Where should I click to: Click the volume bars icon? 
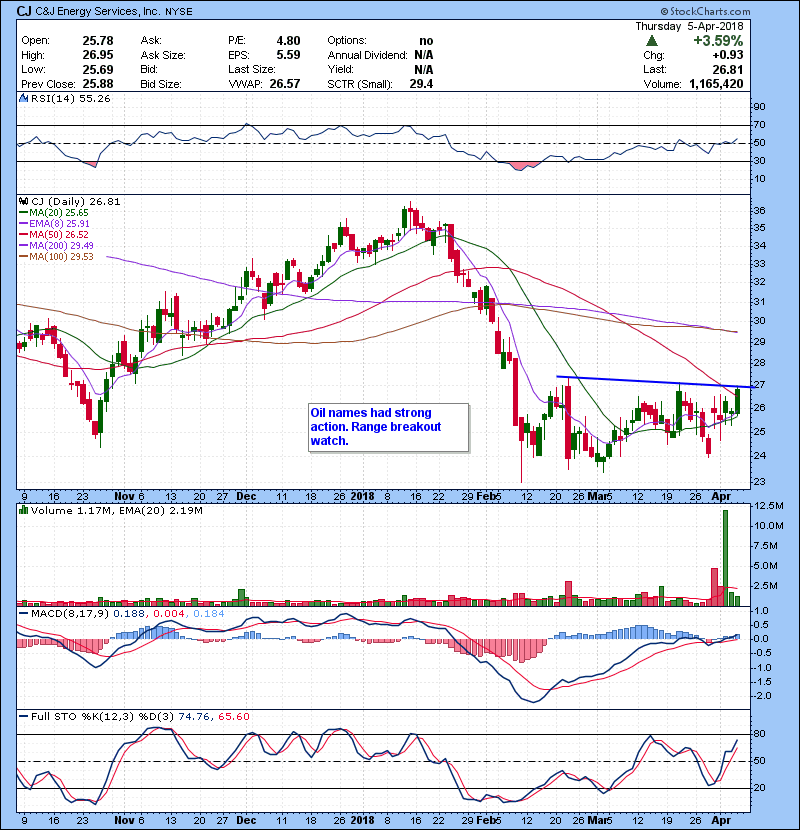(23, 510)
